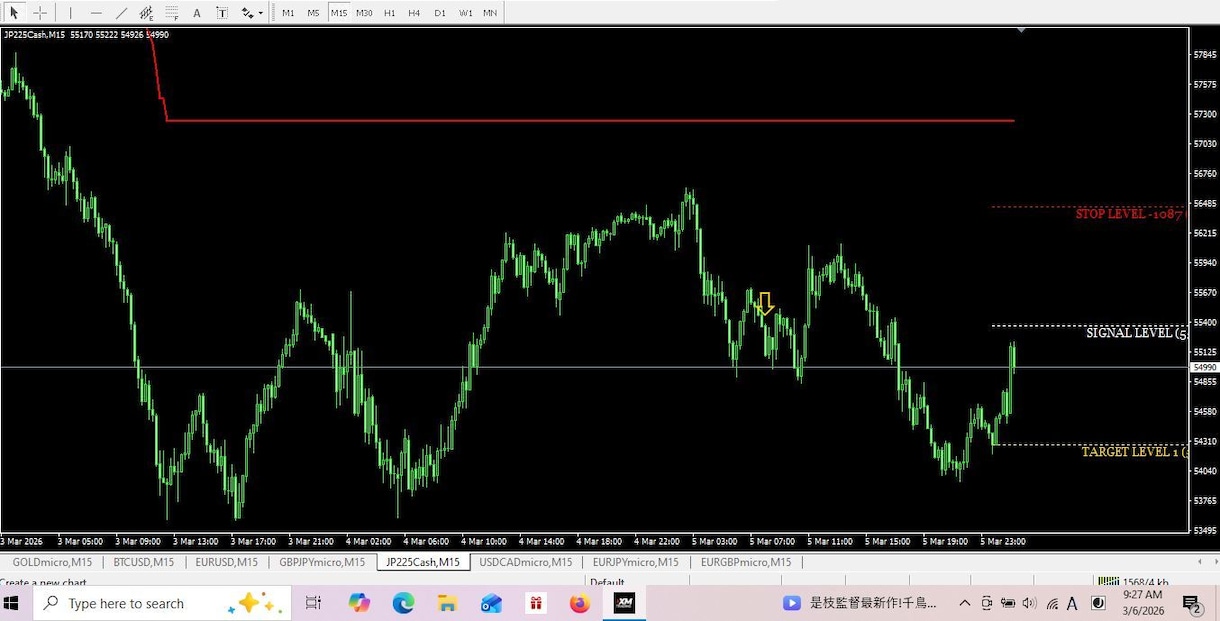Open File Explorer from the taskbar
Screen dimensions: 1220x621
[447, 603]
